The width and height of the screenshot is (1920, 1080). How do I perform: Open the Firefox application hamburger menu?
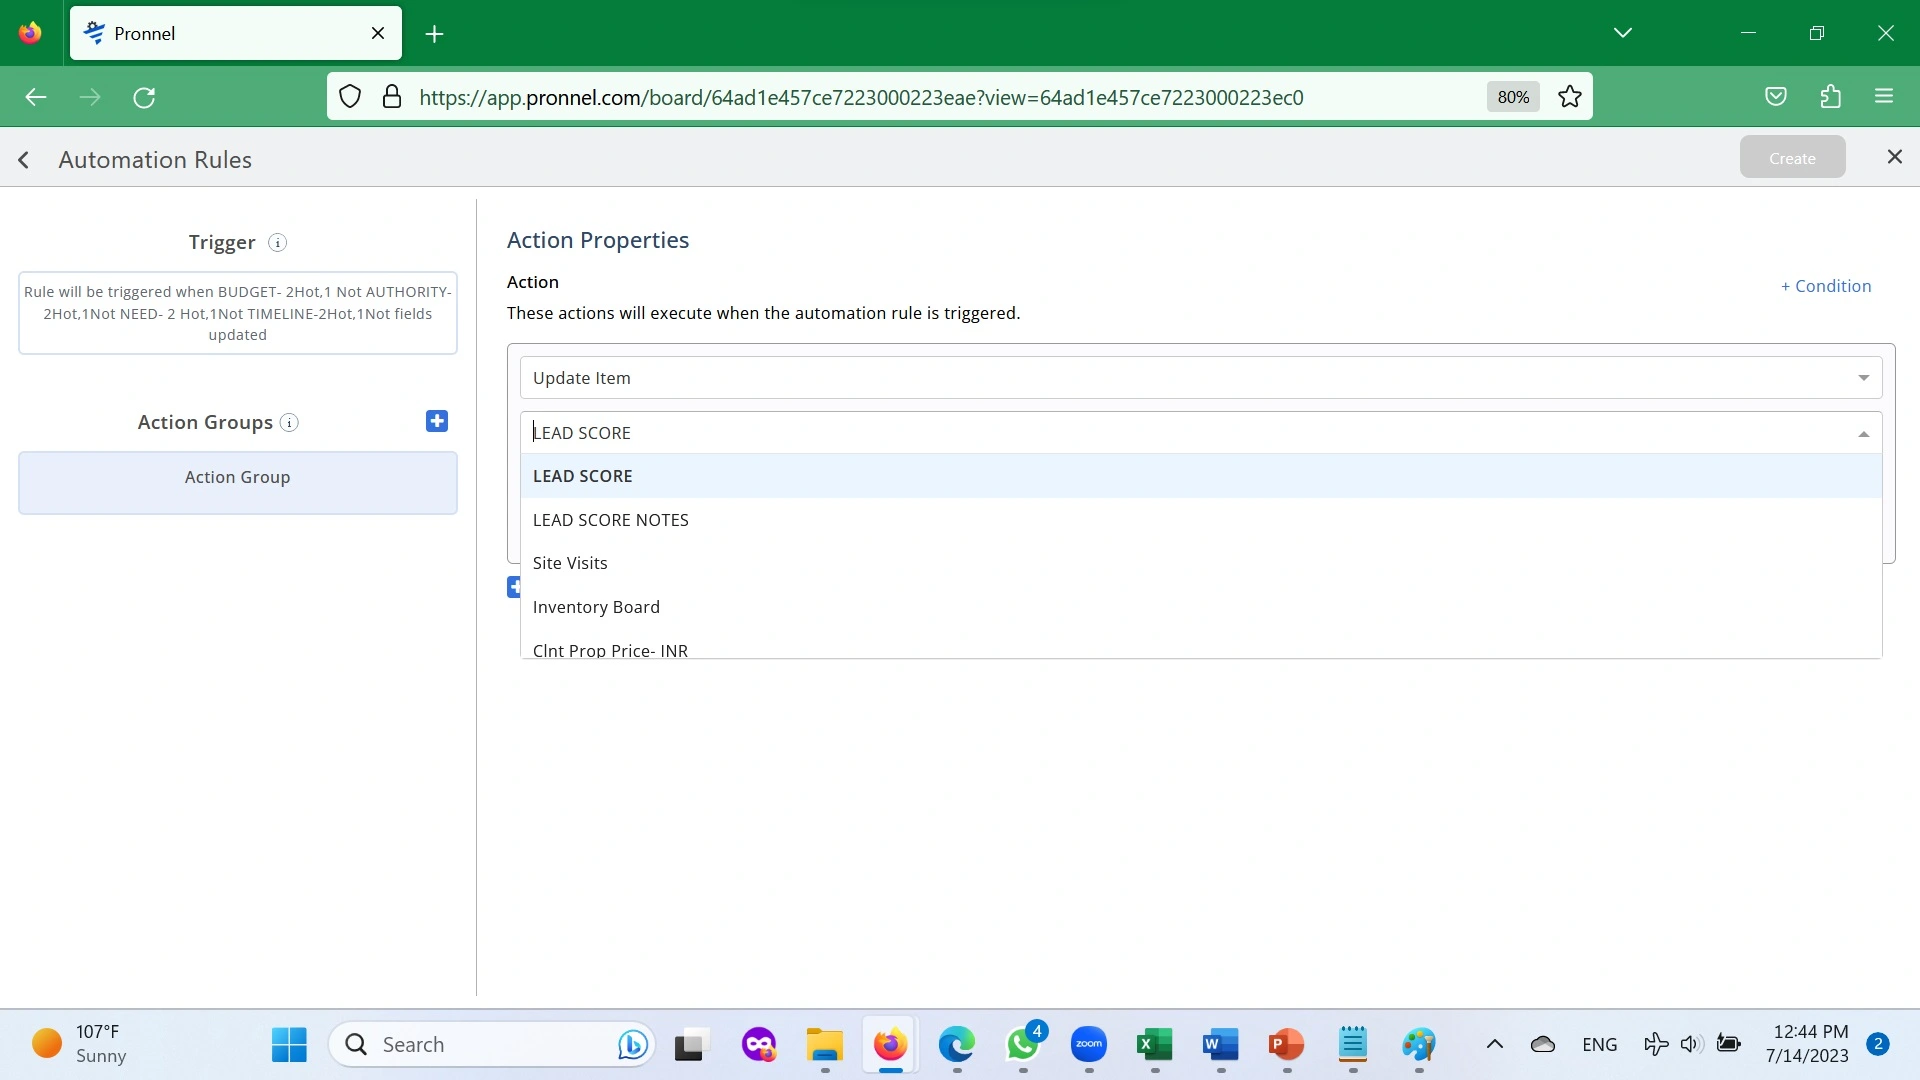1884,97
